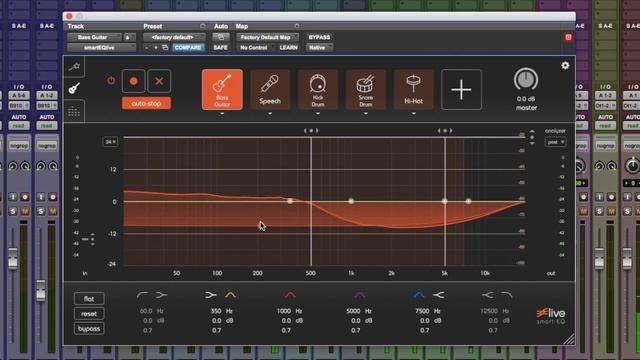Select the Hi-Hat profile
This screenshot has width=640, height=360.
(x=413, y=89)
